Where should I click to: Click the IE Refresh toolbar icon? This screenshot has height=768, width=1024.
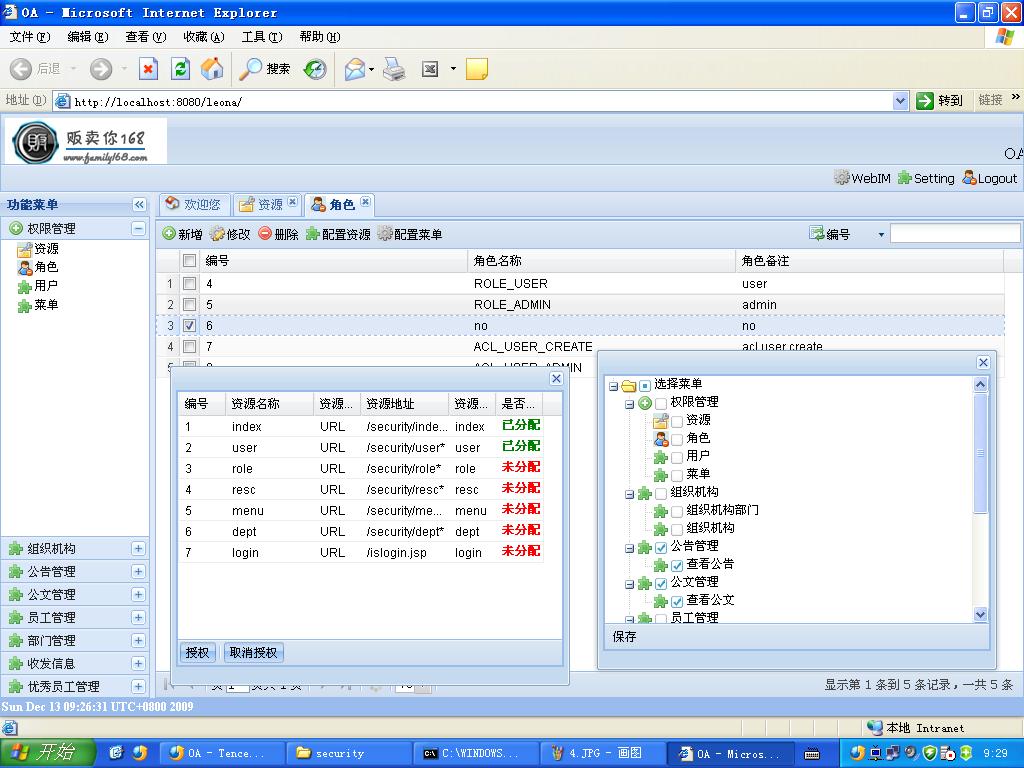(180, 69)
